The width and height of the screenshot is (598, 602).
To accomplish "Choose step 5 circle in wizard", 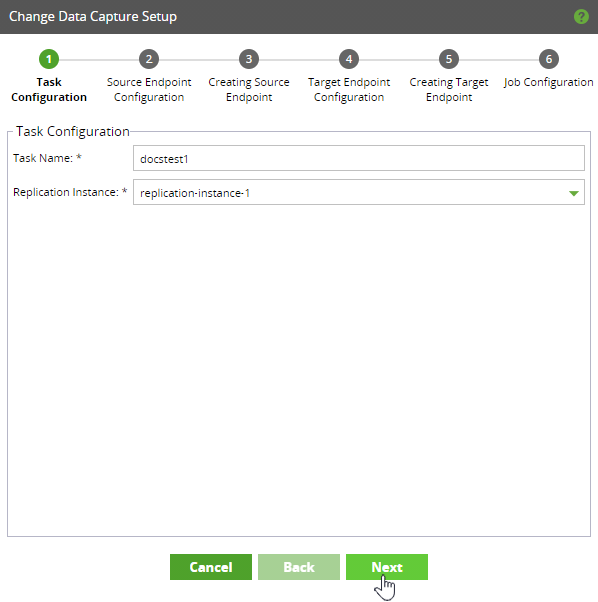I will tap(449, 59).
